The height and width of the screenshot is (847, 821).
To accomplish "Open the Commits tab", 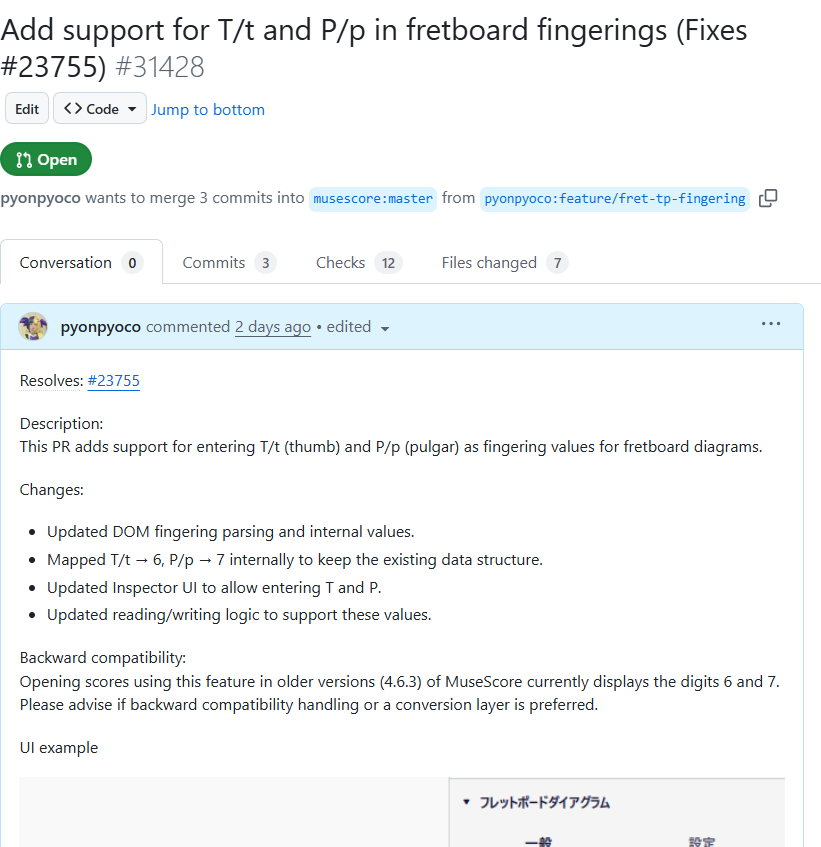I will point(229,263).
